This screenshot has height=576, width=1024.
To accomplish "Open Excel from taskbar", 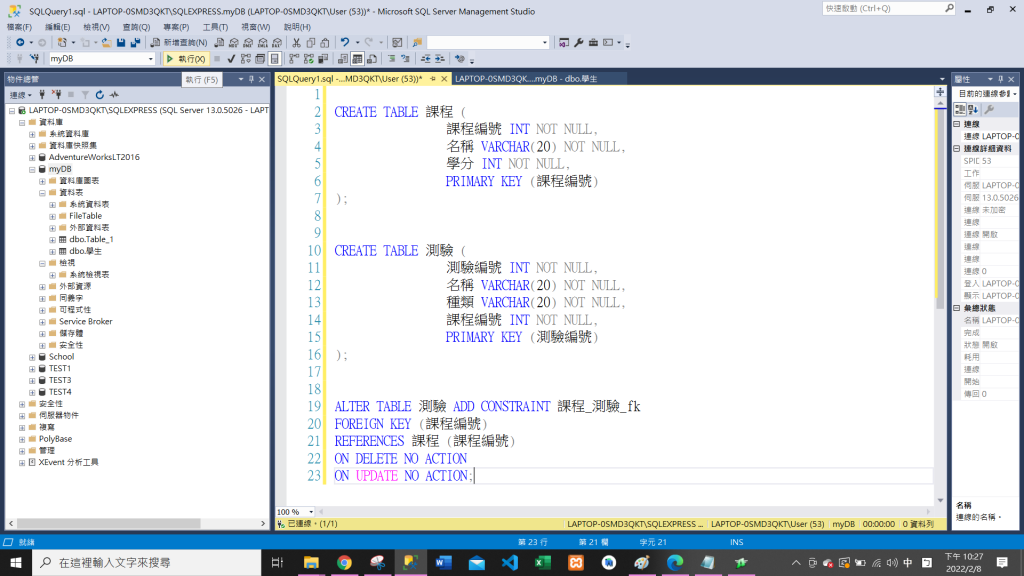I will click(x=543, y=562).
